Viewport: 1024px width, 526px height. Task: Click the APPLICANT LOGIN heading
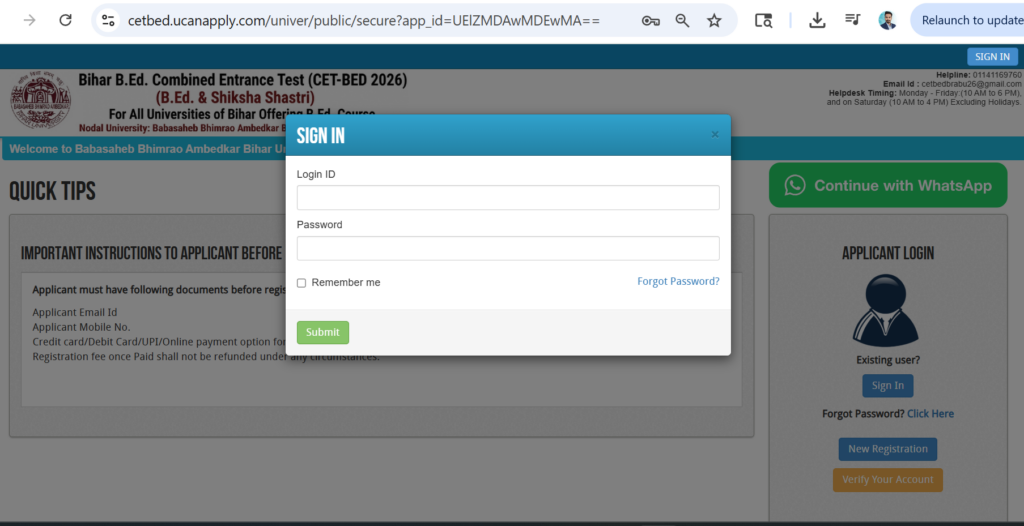tap(888, 254)
